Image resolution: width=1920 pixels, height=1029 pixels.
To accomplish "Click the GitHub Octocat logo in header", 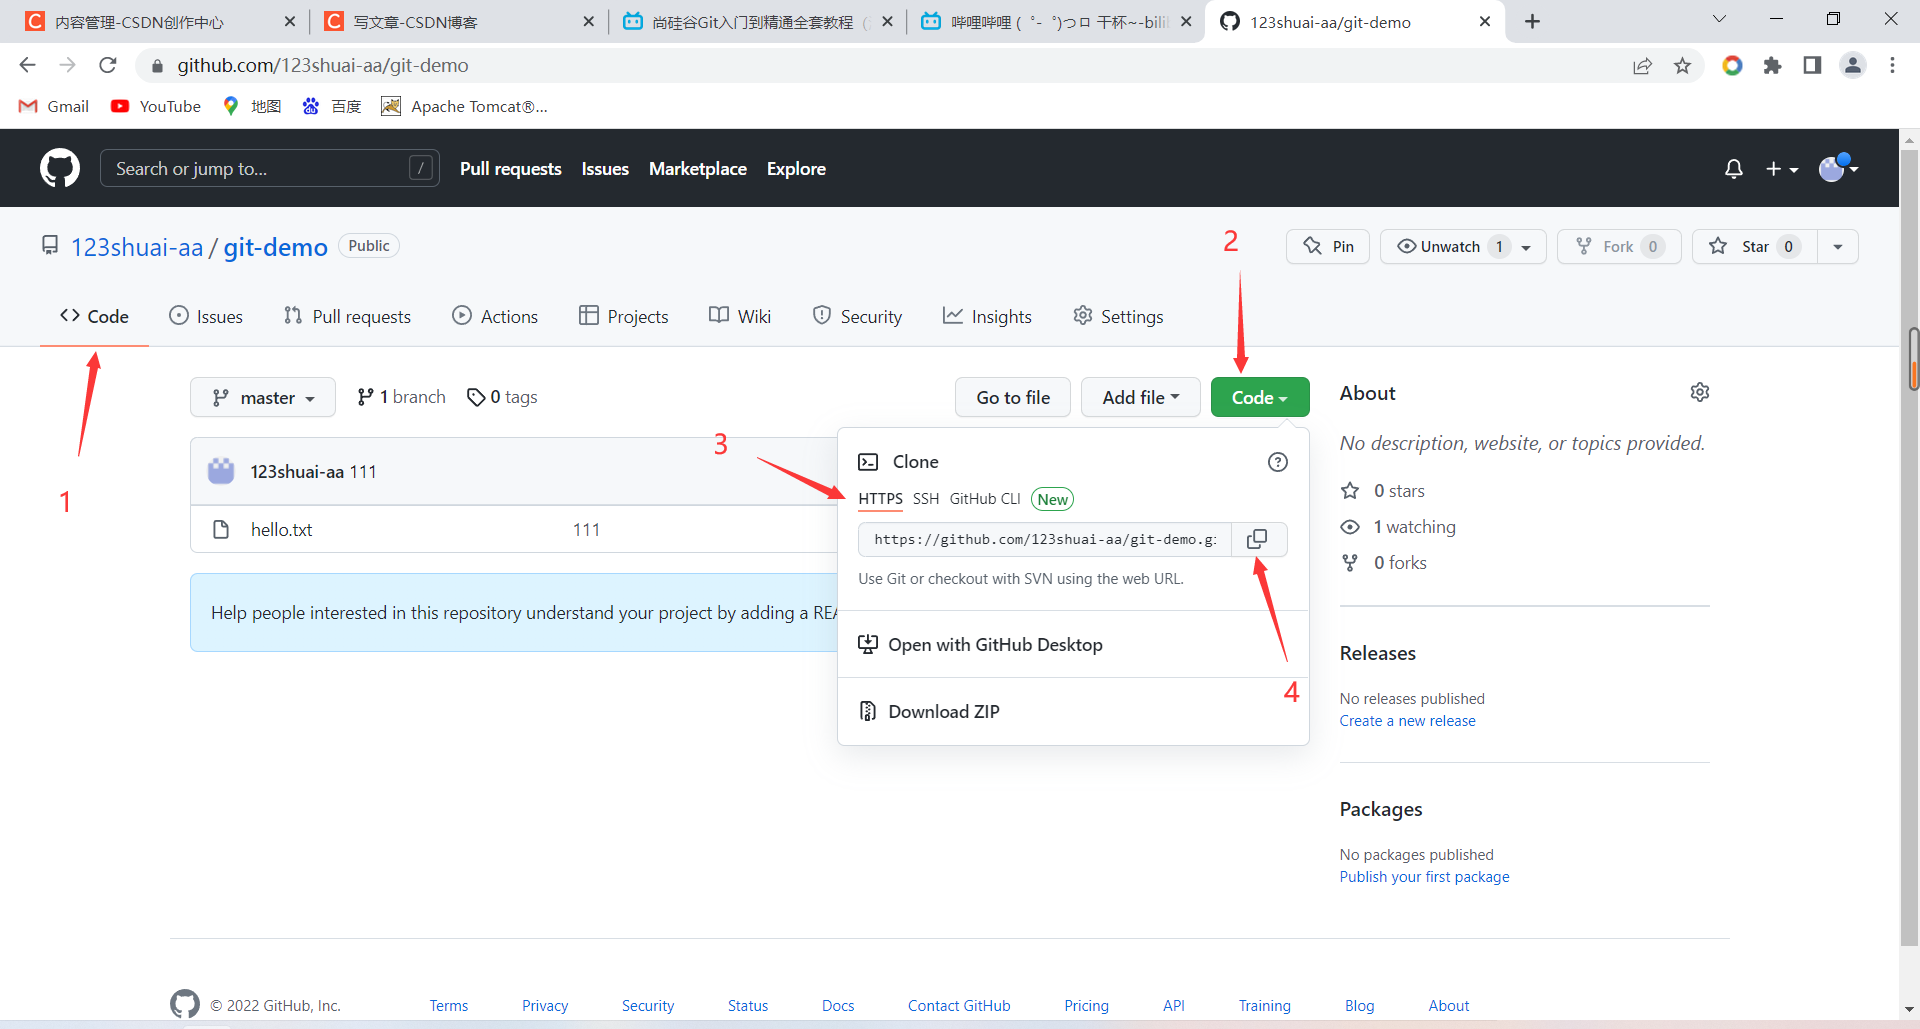I will tap(60, 168).
